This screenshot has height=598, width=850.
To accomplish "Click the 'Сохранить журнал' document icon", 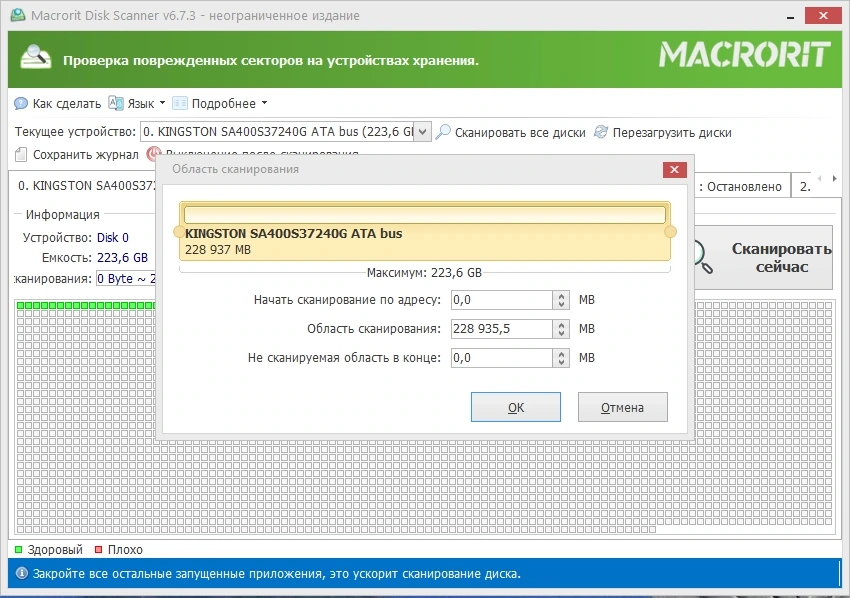I will tap(21, 155).
